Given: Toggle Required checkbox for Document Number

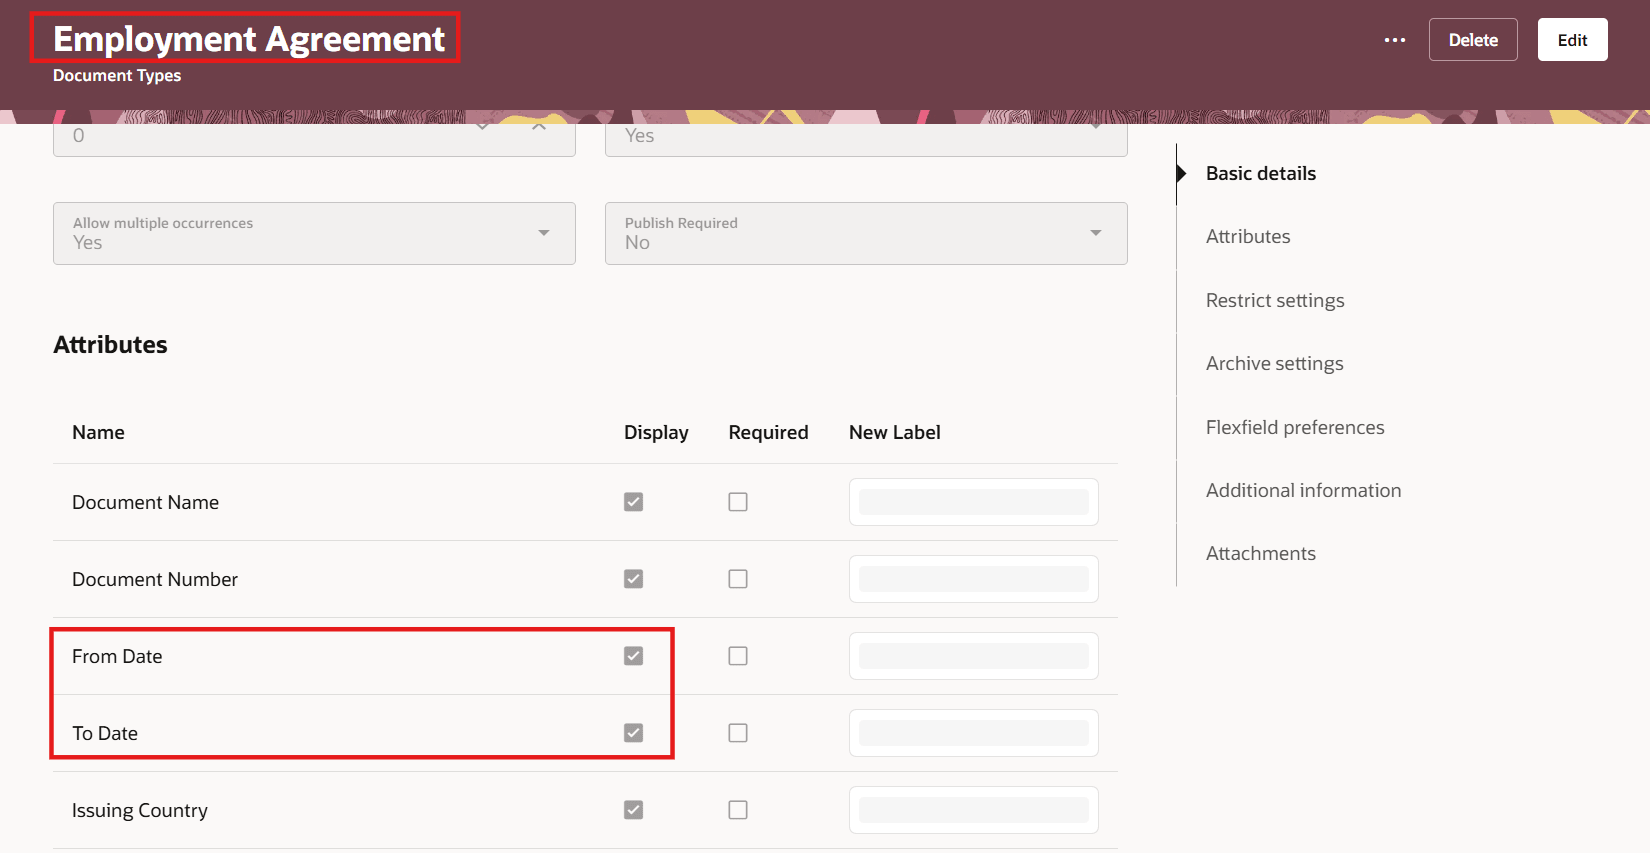Looking at the screenshot, I should pyautogui.click(x=738, y=579).
